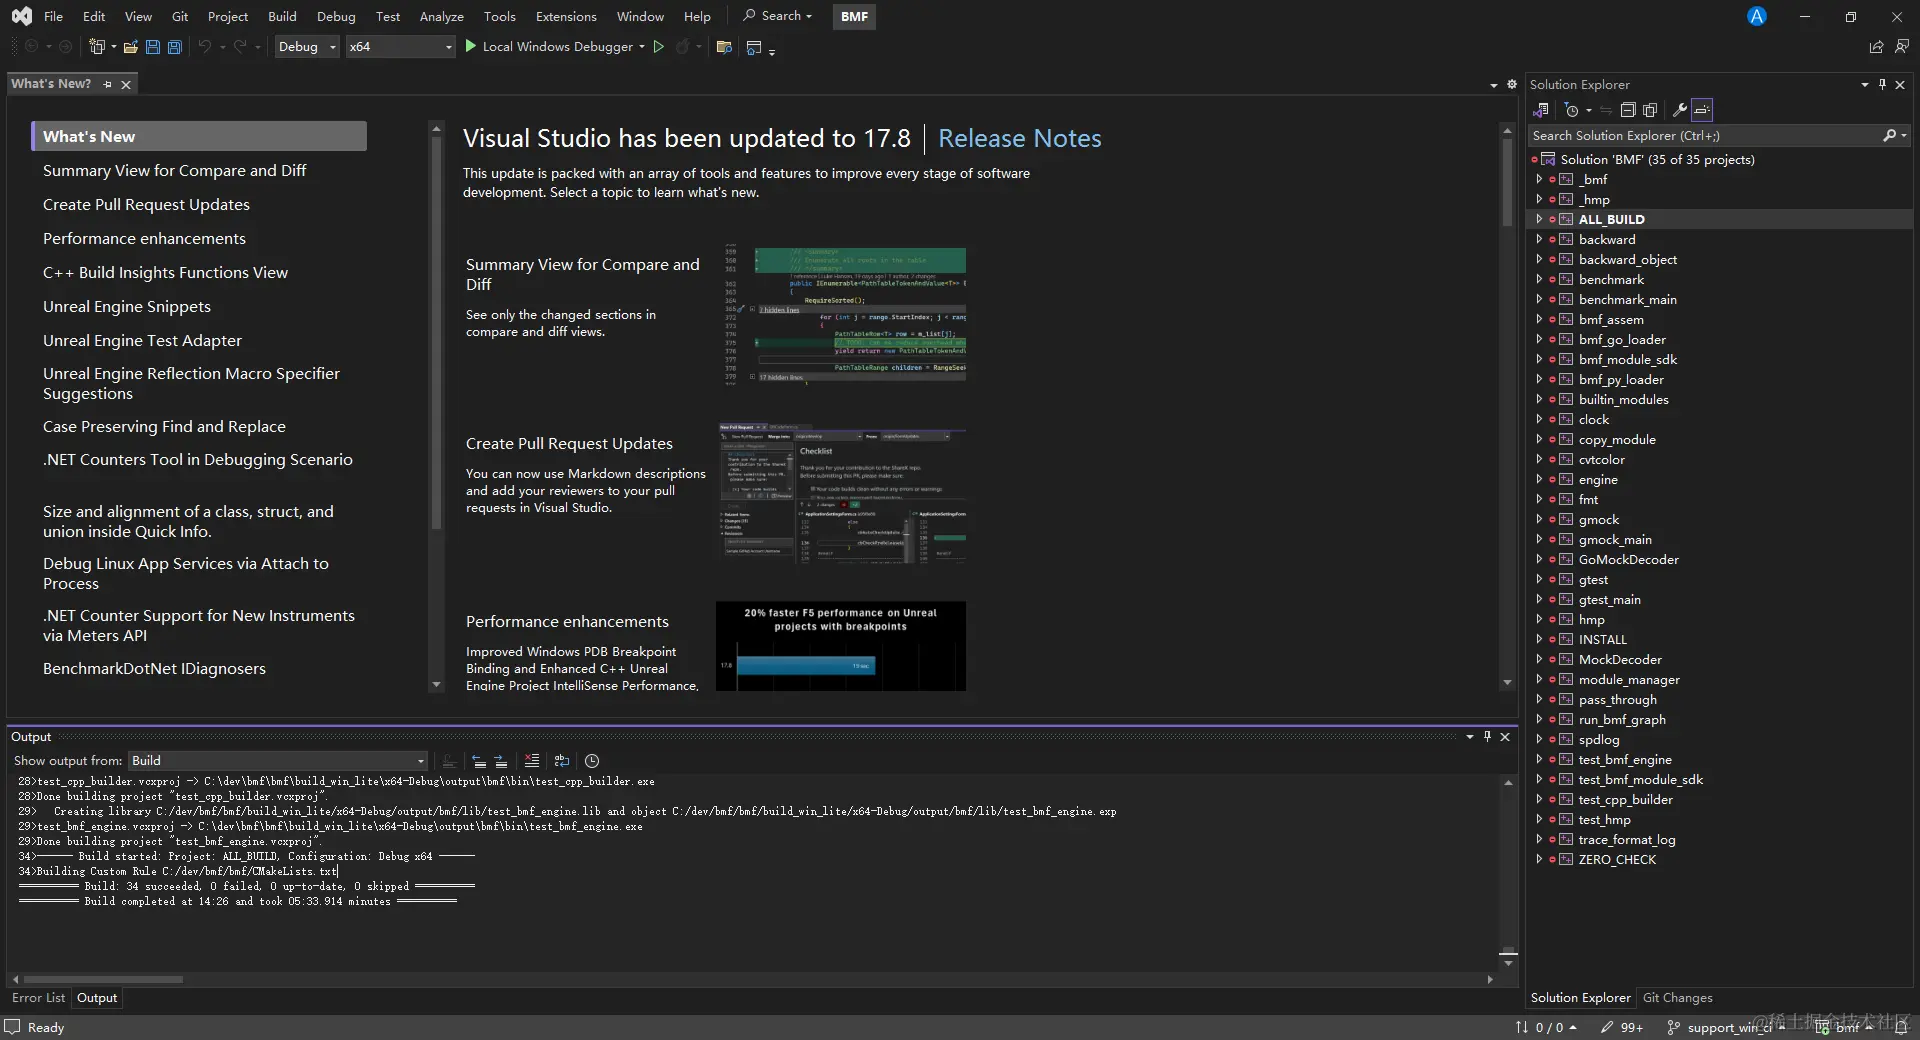Open the Extensions menu
Image resolution: width=1920 pixels, height=1040 pixels.
coord(566,16)
